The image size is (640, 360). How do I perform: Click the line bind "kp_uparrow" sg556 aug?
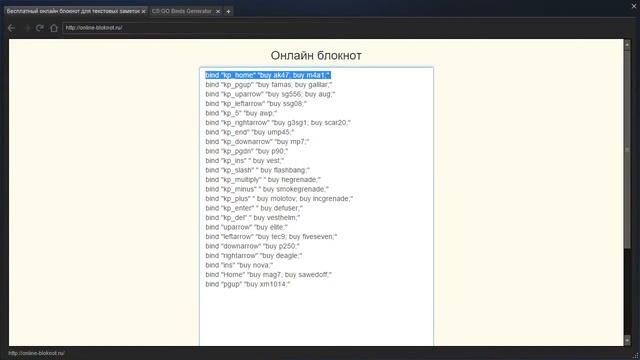[x=270, y=94]
